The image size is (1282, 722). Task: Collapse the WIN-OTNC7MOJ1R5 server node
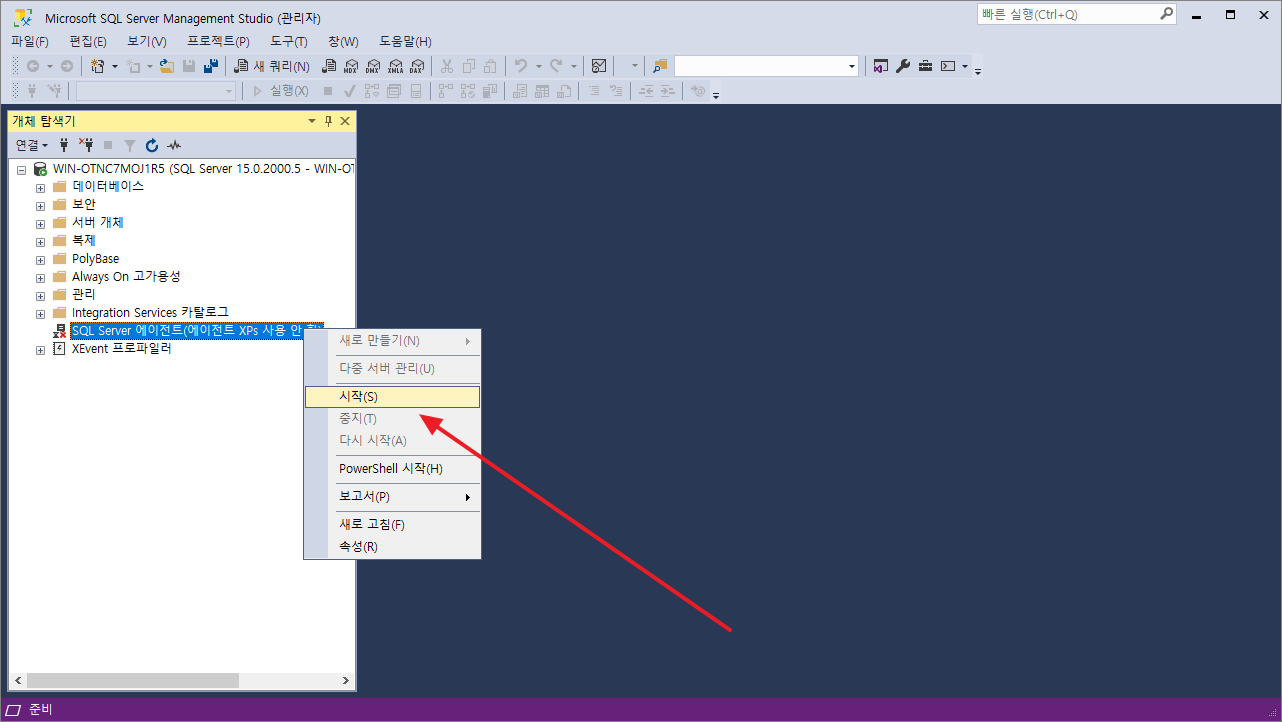tap(21, 170)
